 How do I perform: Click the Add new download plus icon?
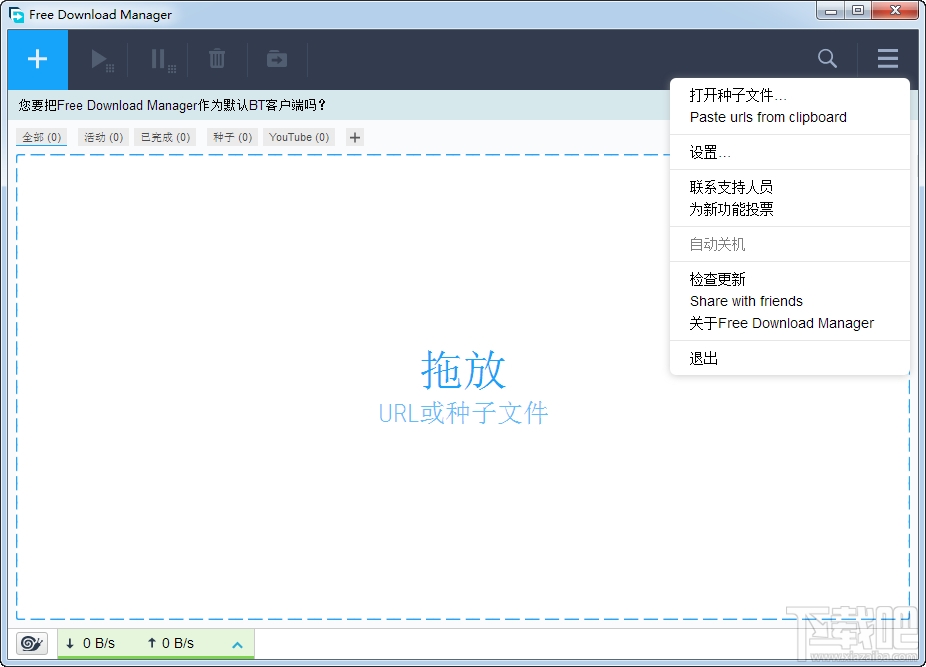coord(37,59)
